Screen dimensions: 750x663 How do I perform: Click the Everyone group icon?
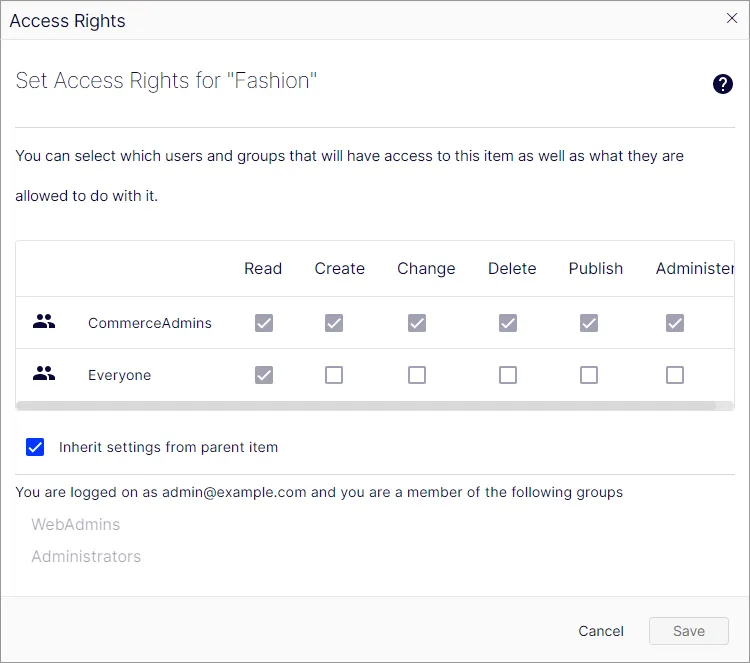(44, 373)
